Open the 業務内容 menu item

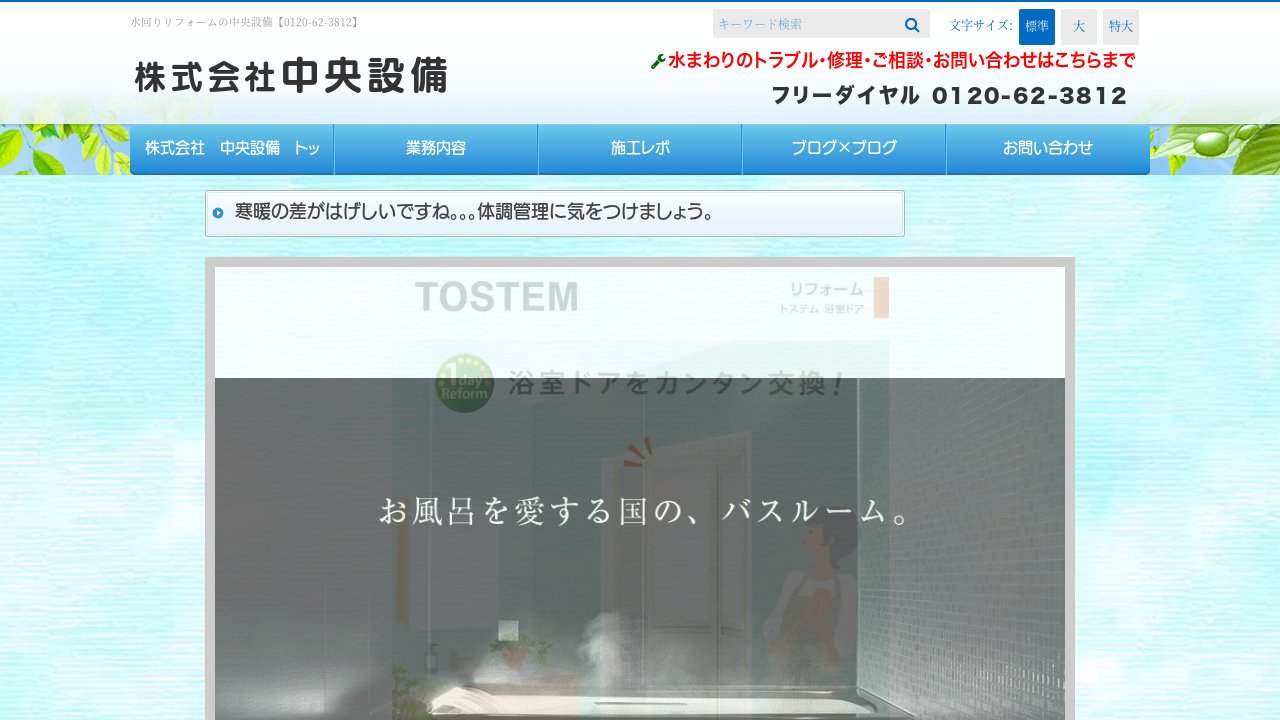[x=436, y=149]
